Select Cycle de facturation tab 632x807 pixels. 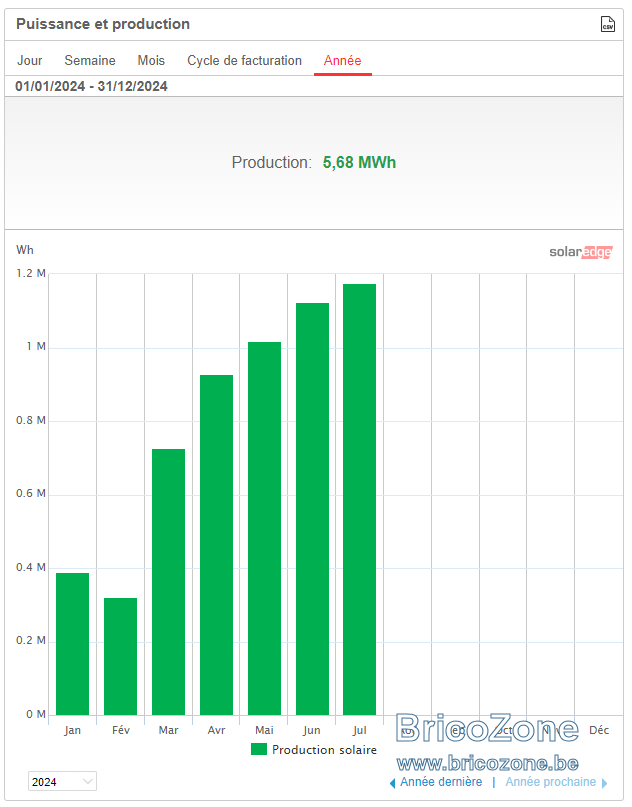(244, 60)
